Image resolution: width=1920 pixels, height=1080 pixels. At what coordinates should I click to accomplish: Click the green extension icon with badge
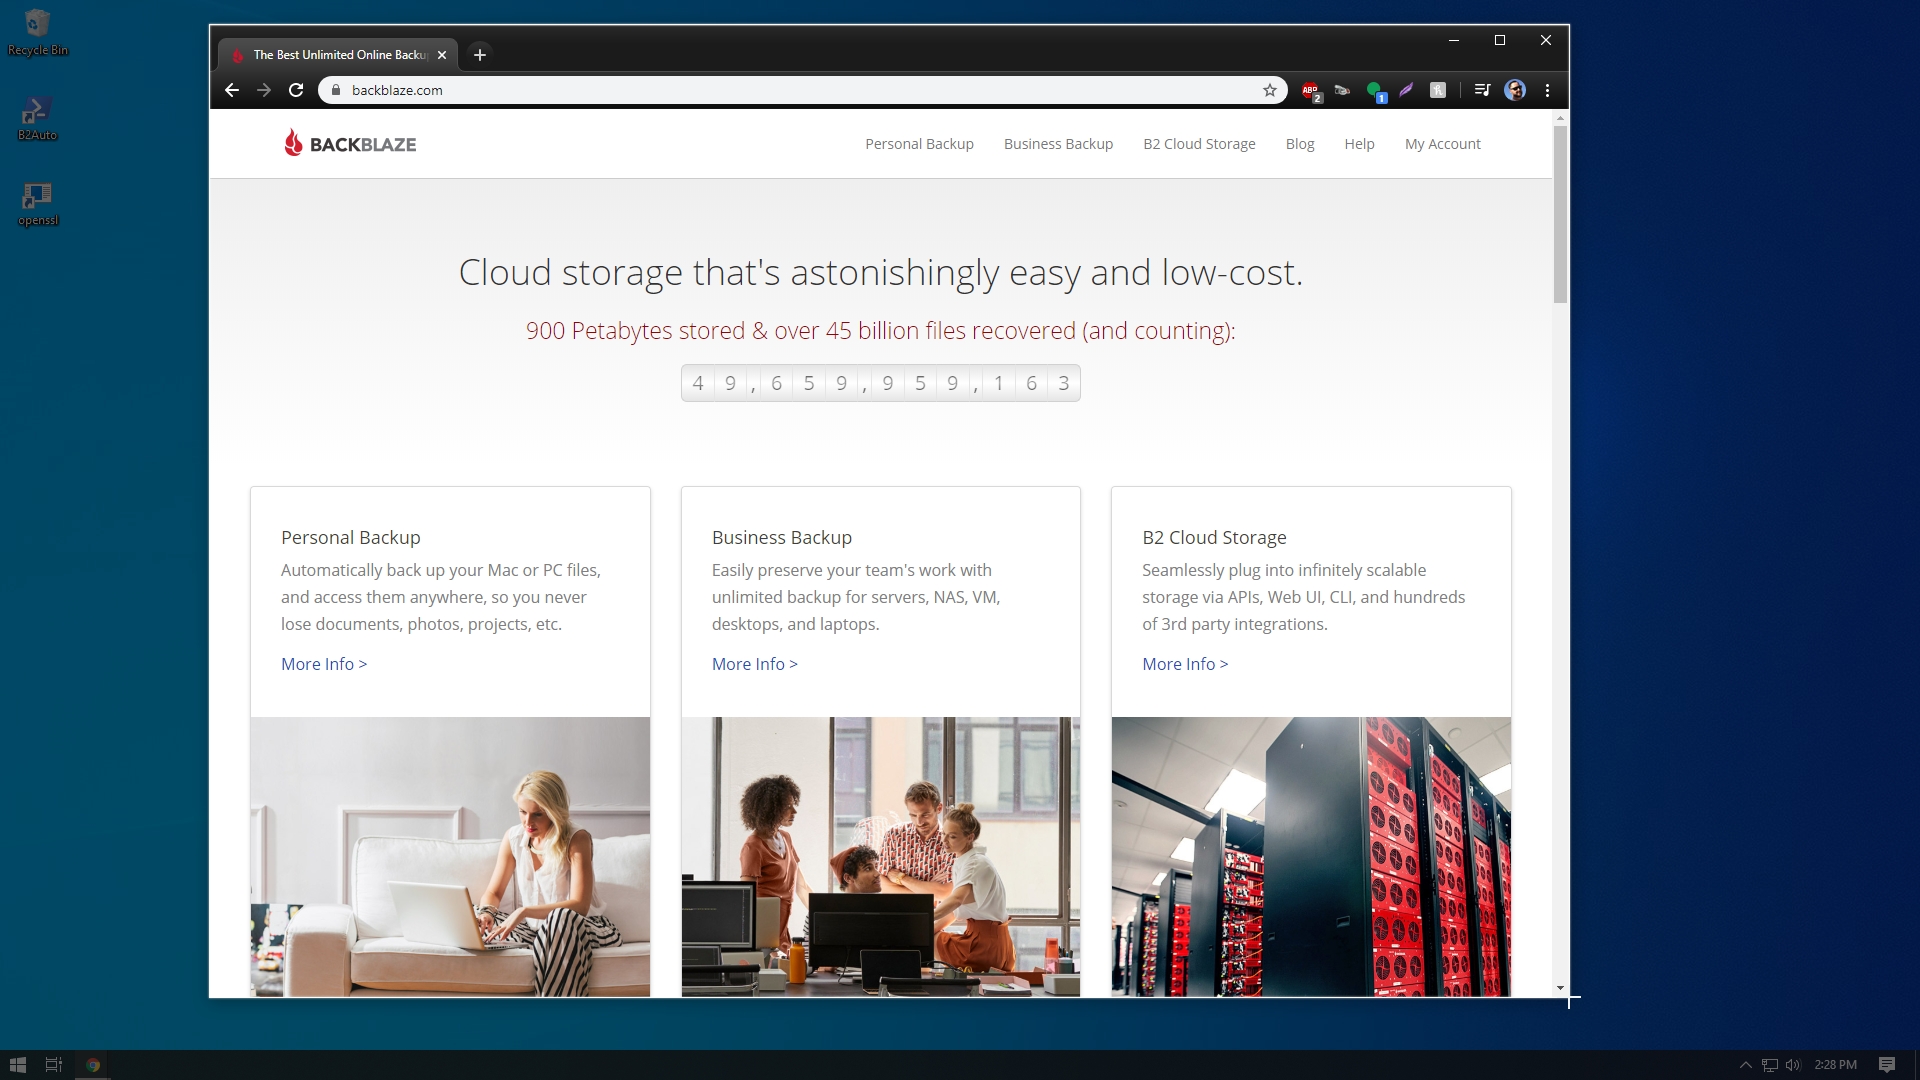coord(1376,91)
